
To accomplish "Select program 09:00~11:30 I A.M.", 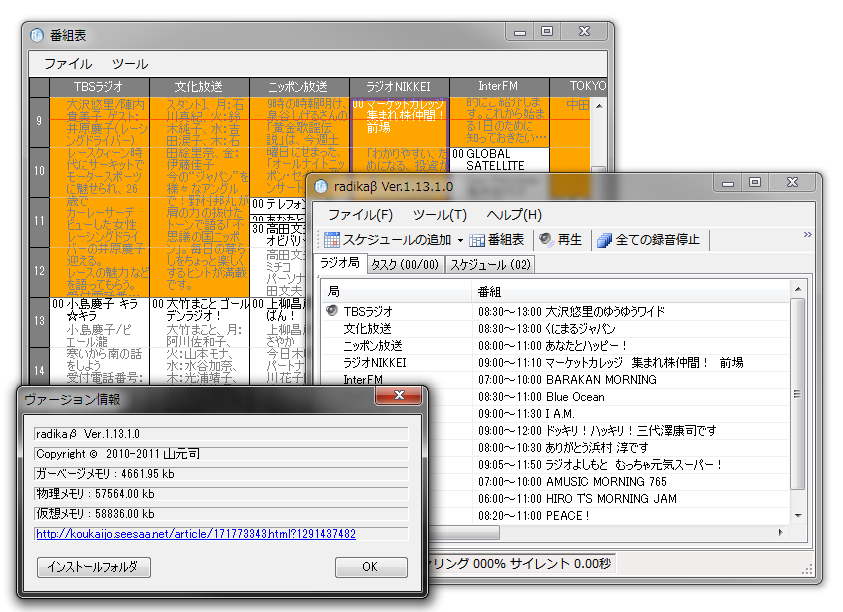I will click(x=526, y=414).
